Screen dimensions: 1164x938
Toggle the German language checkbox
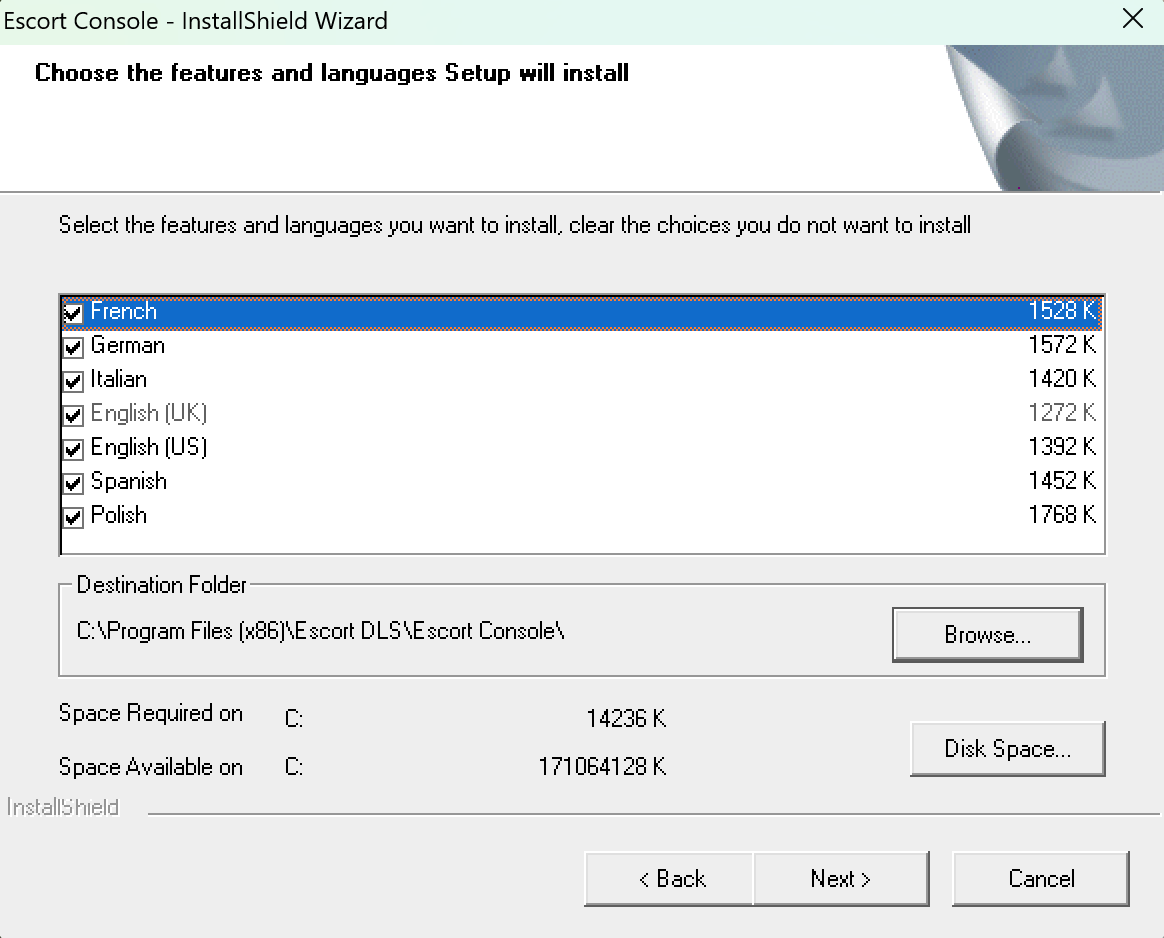click(x=73, y=347)
